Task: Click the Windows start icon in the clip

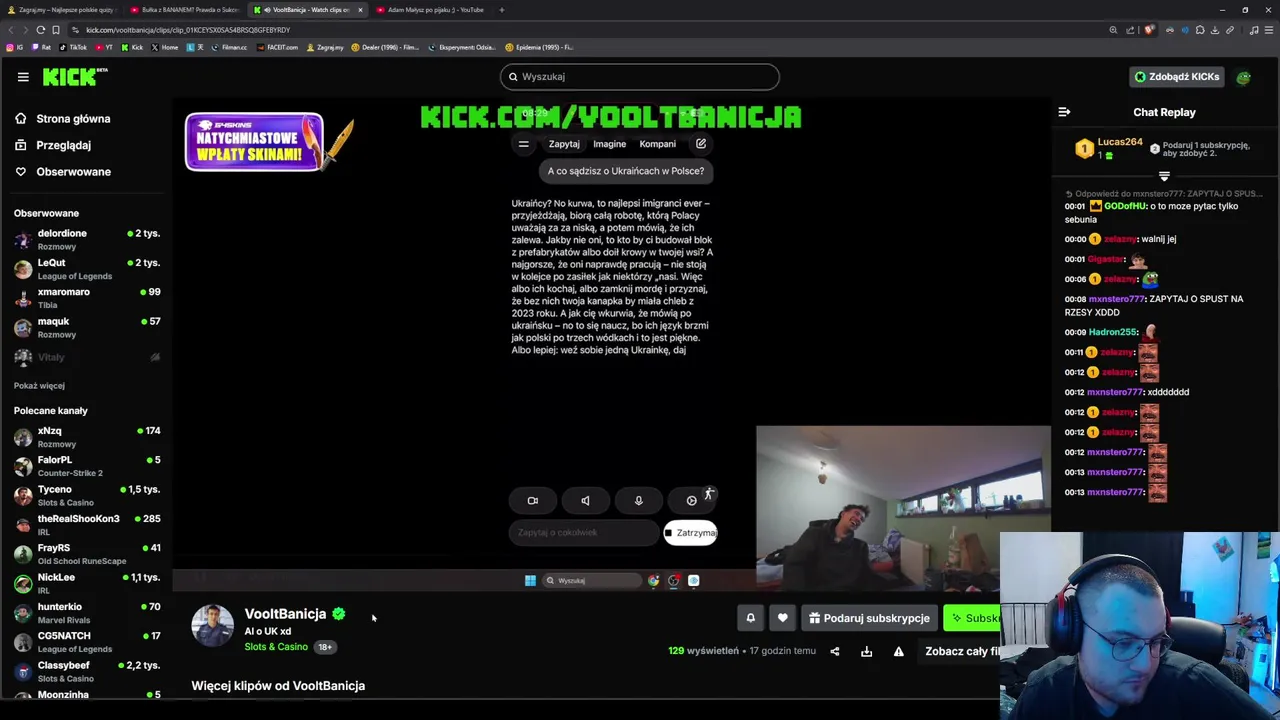Action: (x=530, y=580)
